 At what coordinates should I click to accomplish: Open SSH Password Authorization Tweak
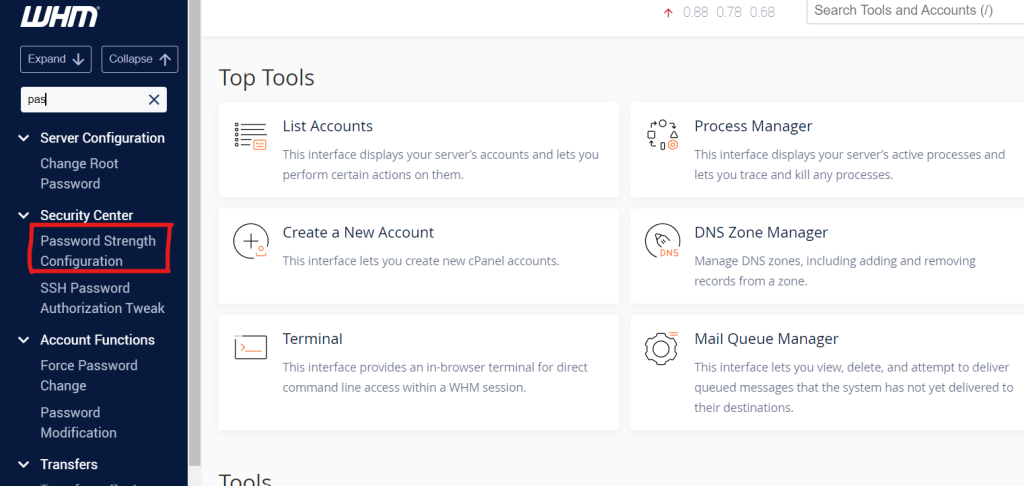(103, 298)
